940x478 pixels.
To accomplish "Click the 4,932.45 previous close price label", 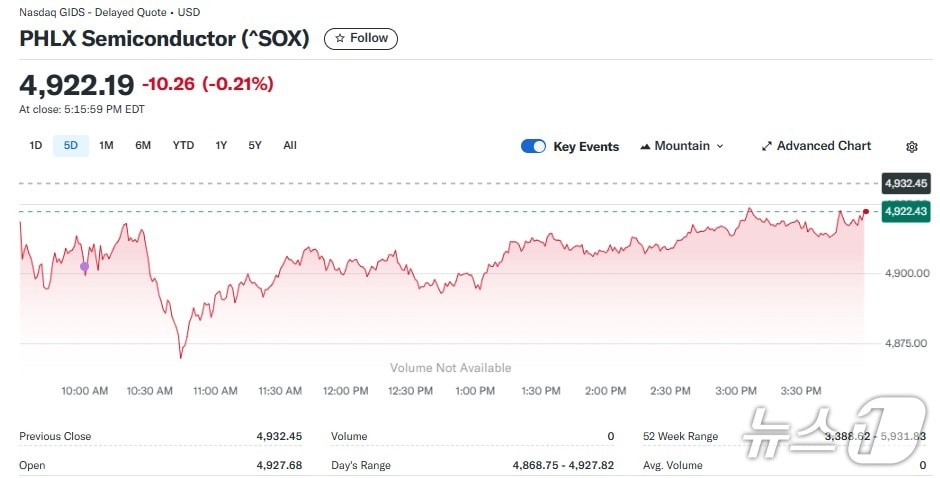I will point(907,183).
